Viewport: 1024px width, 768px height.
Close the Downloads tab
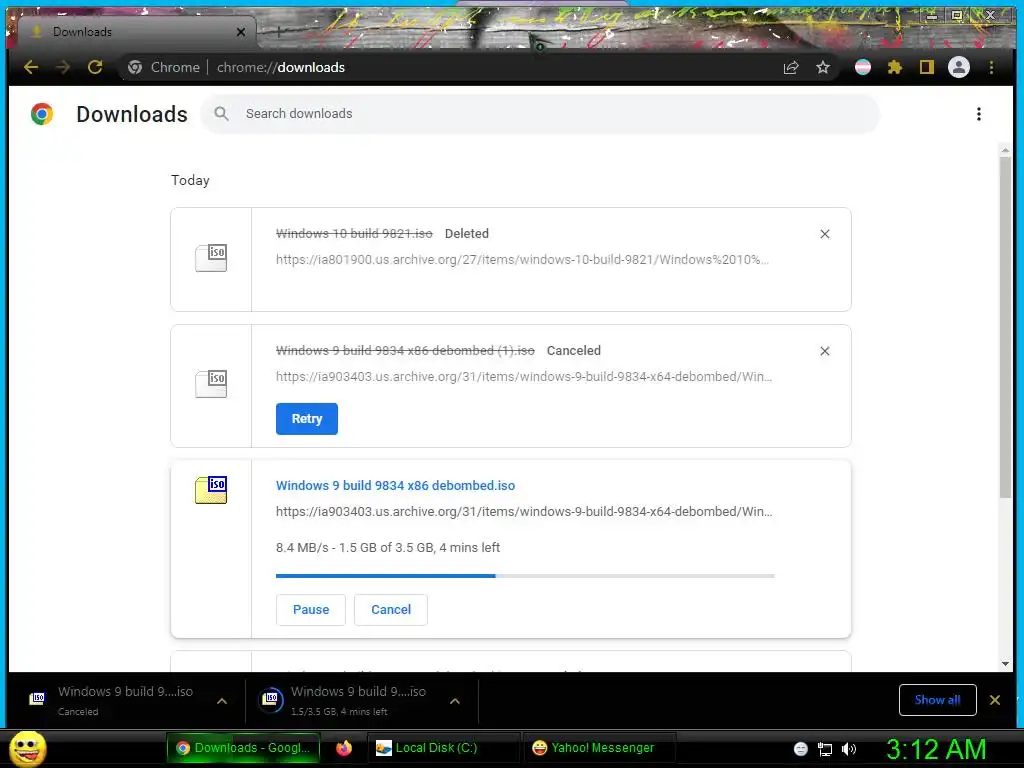[x=241, y=32]
